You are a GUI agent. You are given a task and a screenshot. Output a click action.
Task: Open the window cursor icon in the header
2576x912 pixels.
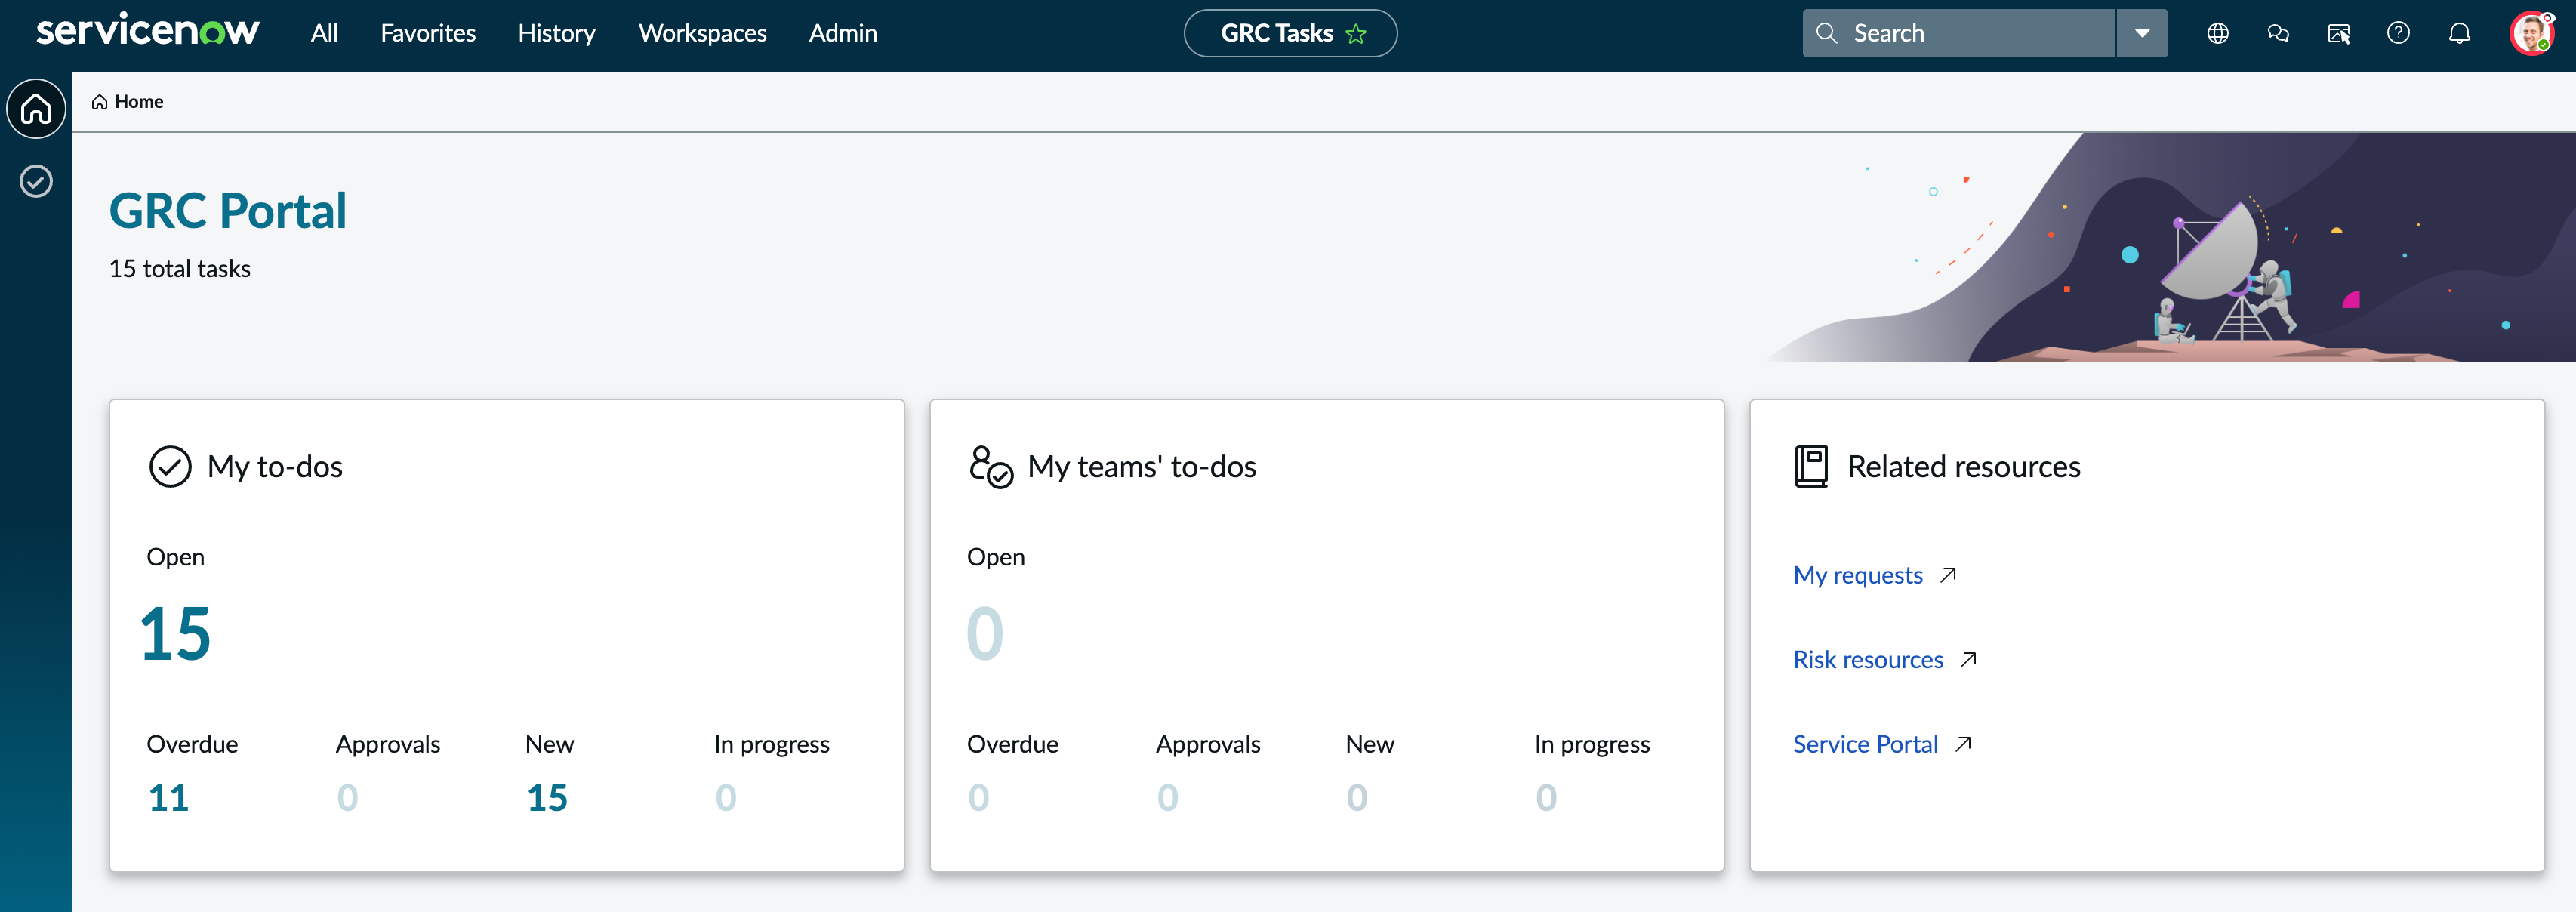tap(2338, 33)
